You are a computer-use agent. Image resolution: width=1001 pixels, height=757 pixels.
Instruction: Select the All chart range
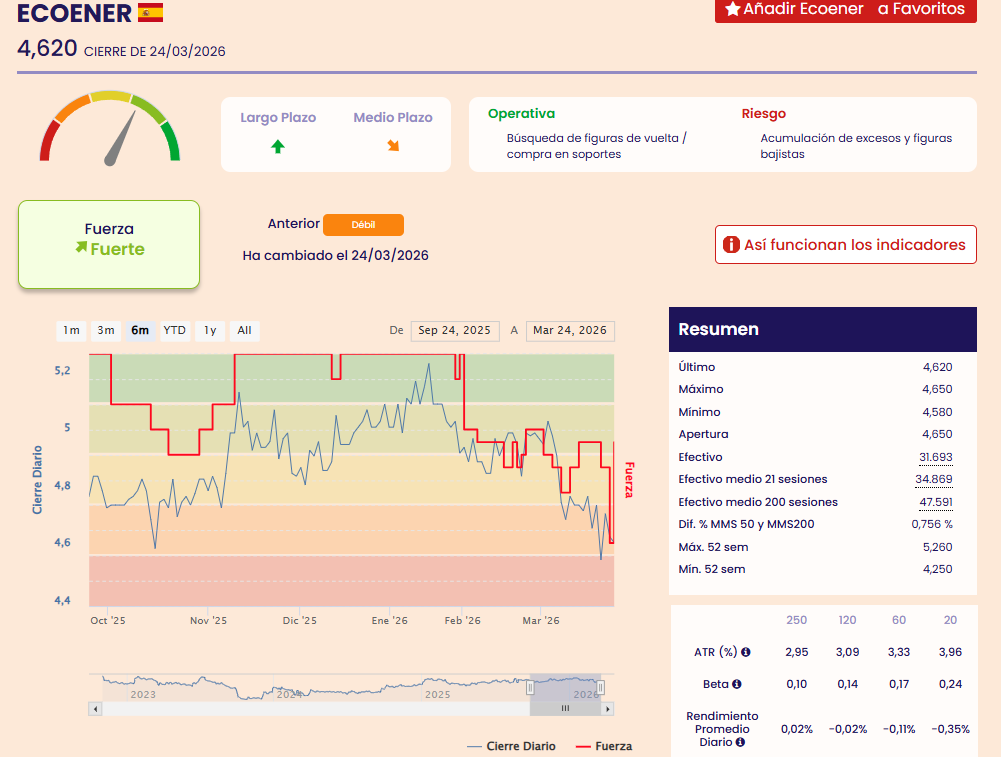245,330
